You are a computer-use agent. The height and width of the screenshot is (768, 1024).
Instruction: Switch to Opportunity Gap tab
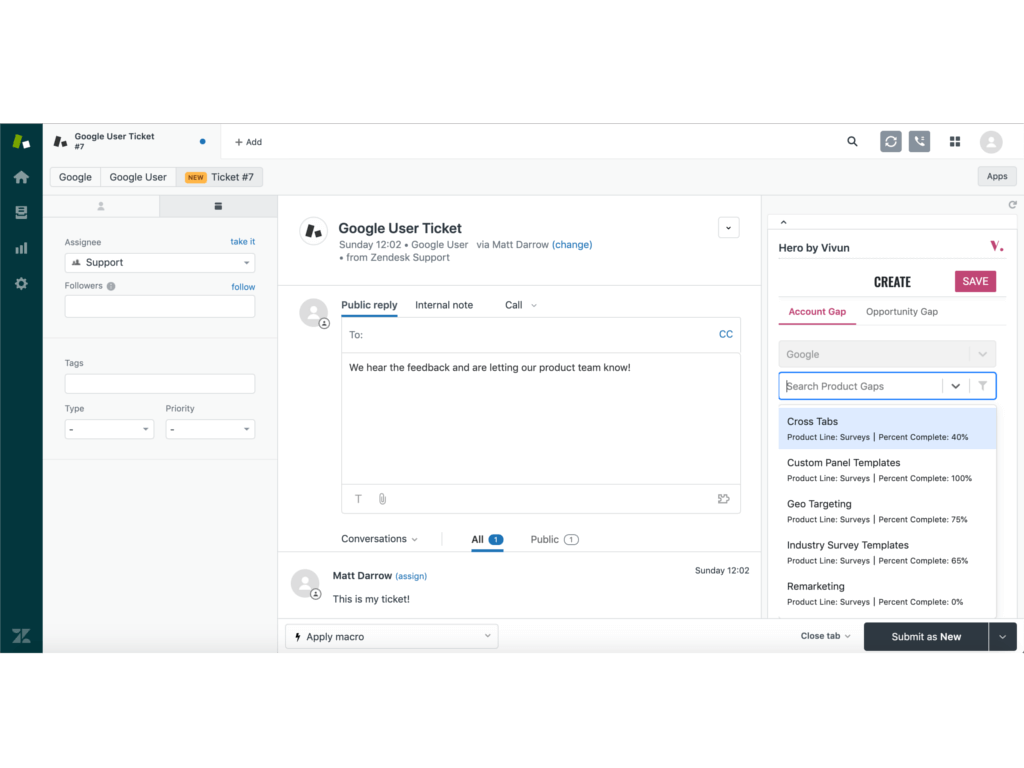click(x=901, y=312)
